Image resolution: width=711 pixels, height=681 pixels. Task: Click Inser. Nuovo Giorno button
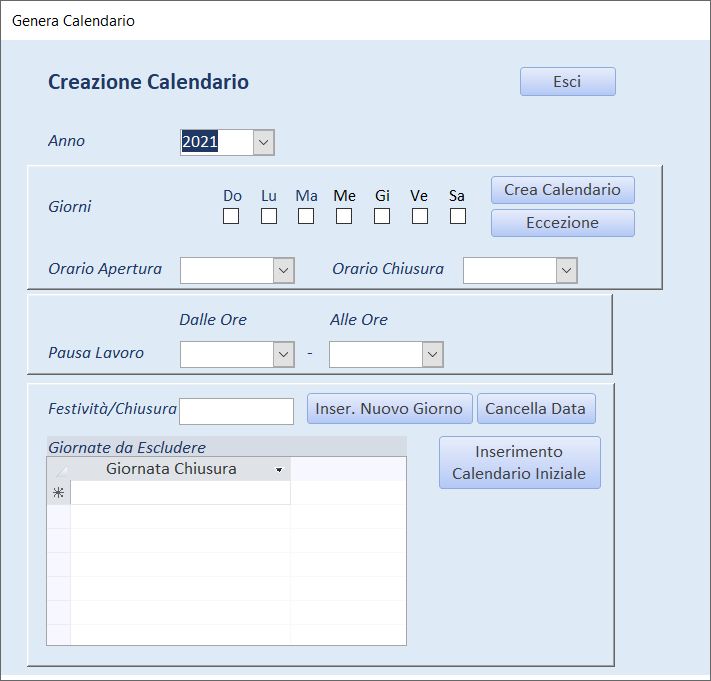[x=390, y=409]
